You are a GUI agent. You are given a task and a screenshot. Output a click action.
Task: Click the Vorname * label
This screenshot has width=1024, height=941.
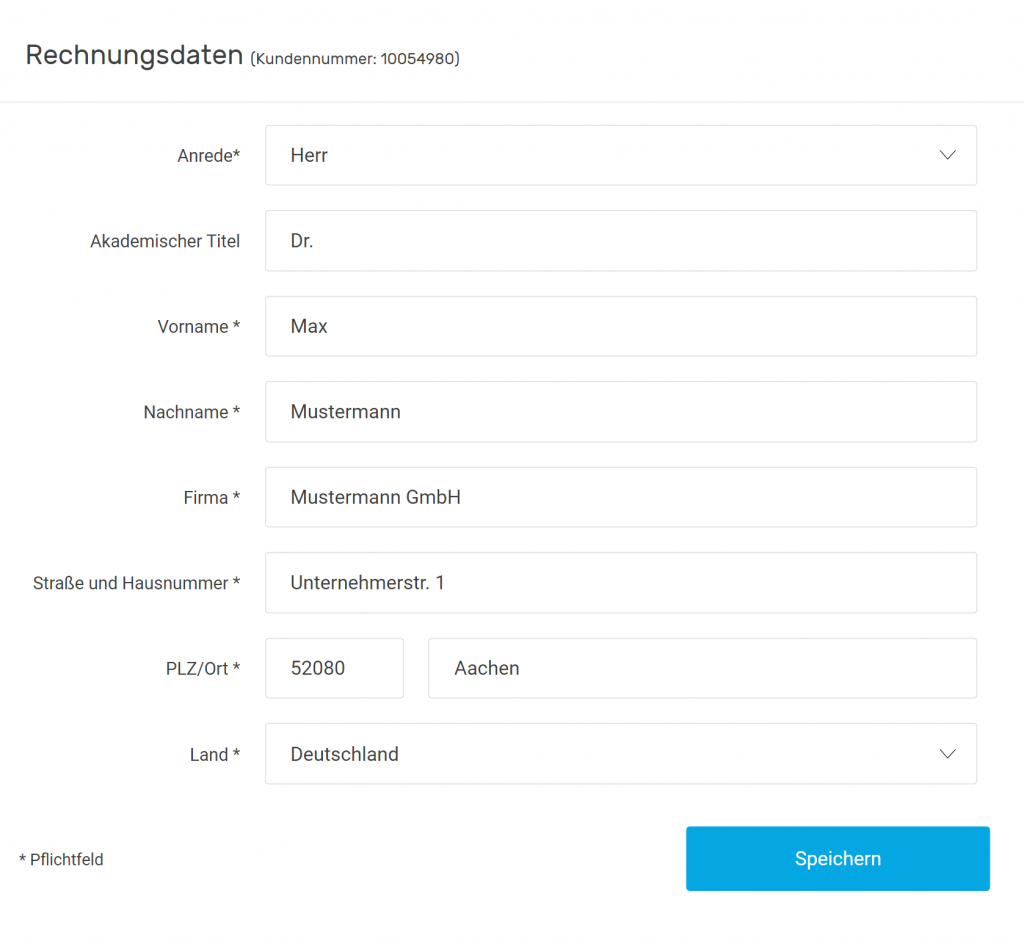(199, 327)
